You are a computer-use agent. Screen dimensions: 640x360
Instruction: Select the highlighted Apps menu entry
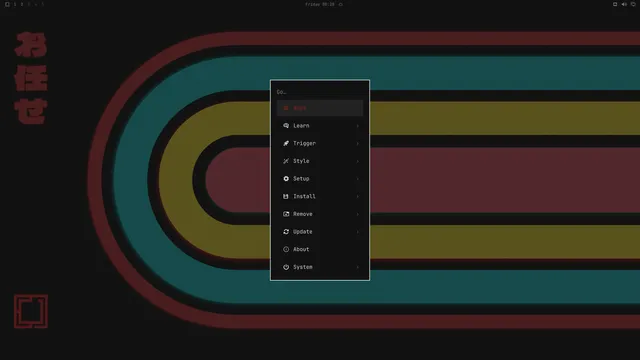click(x=320, y=108)
